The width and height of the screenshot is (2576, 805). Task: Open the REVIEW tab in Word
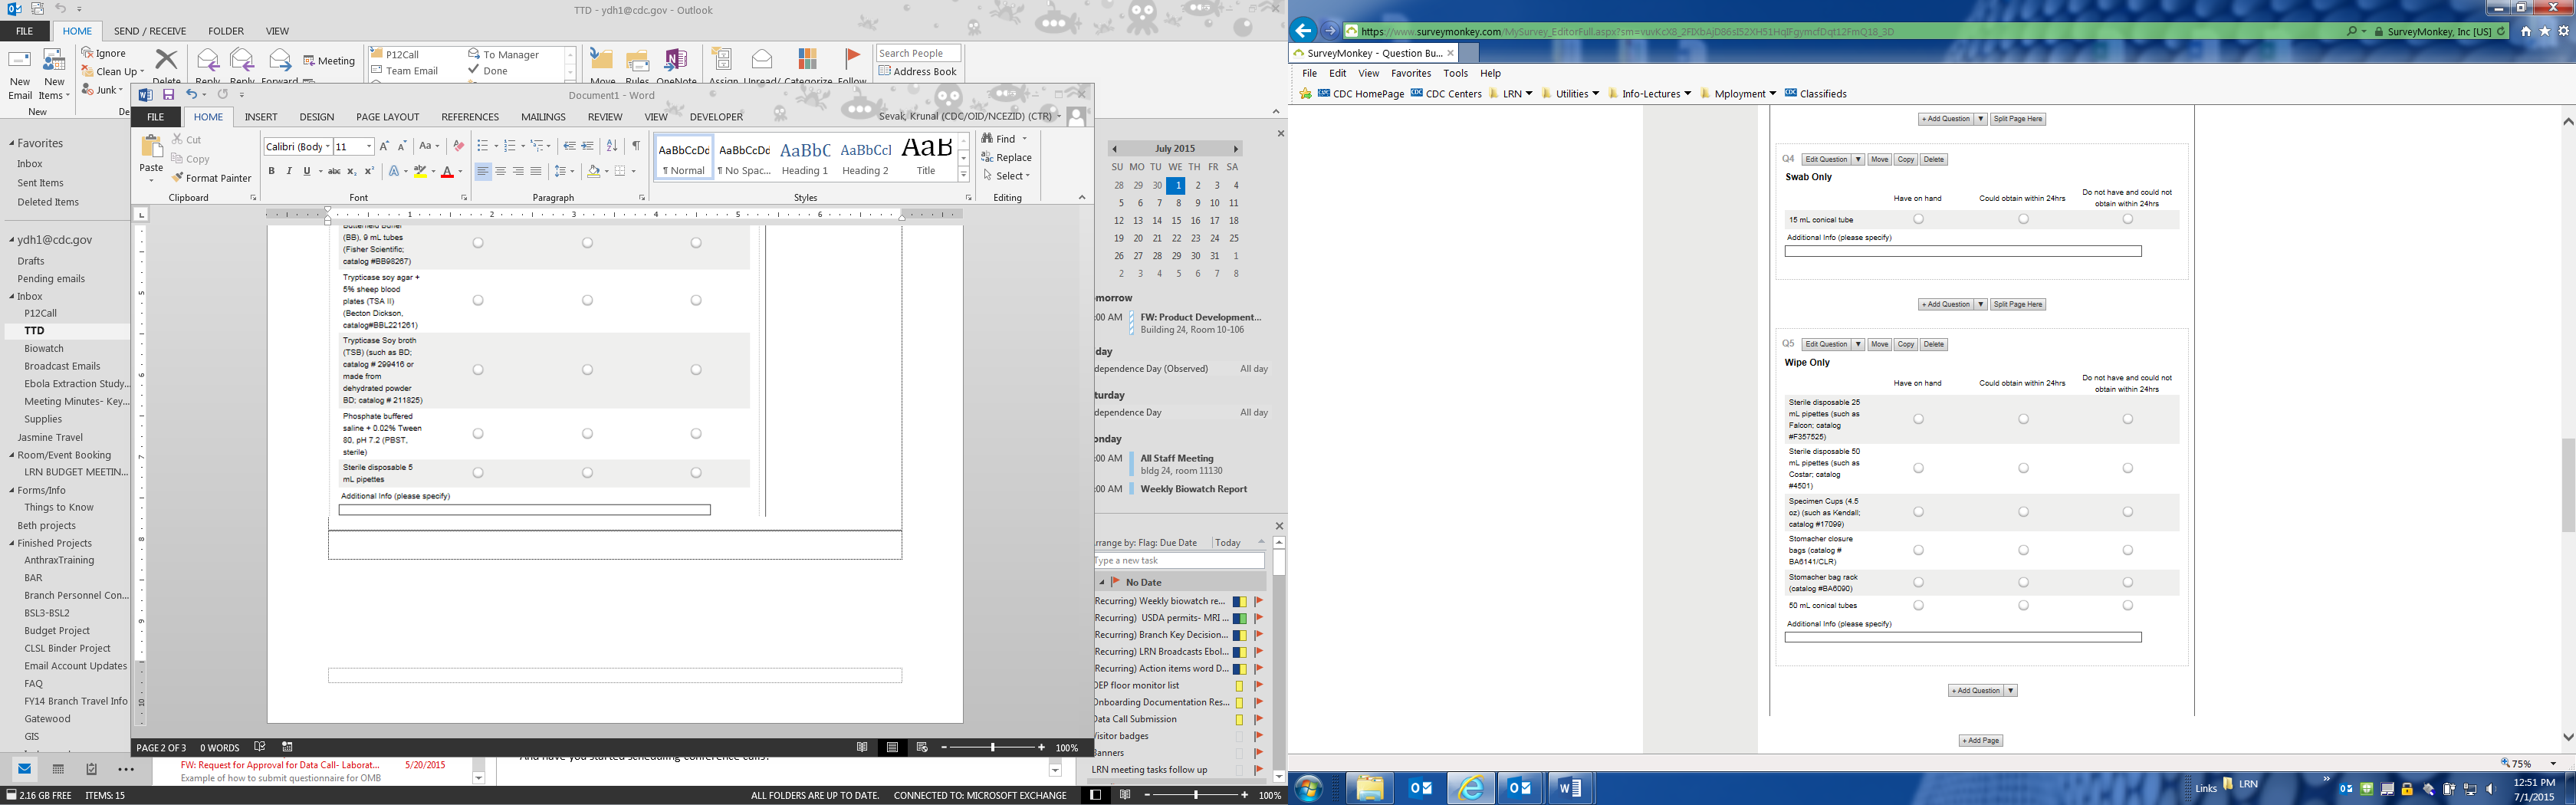click(x=604, y=117)
